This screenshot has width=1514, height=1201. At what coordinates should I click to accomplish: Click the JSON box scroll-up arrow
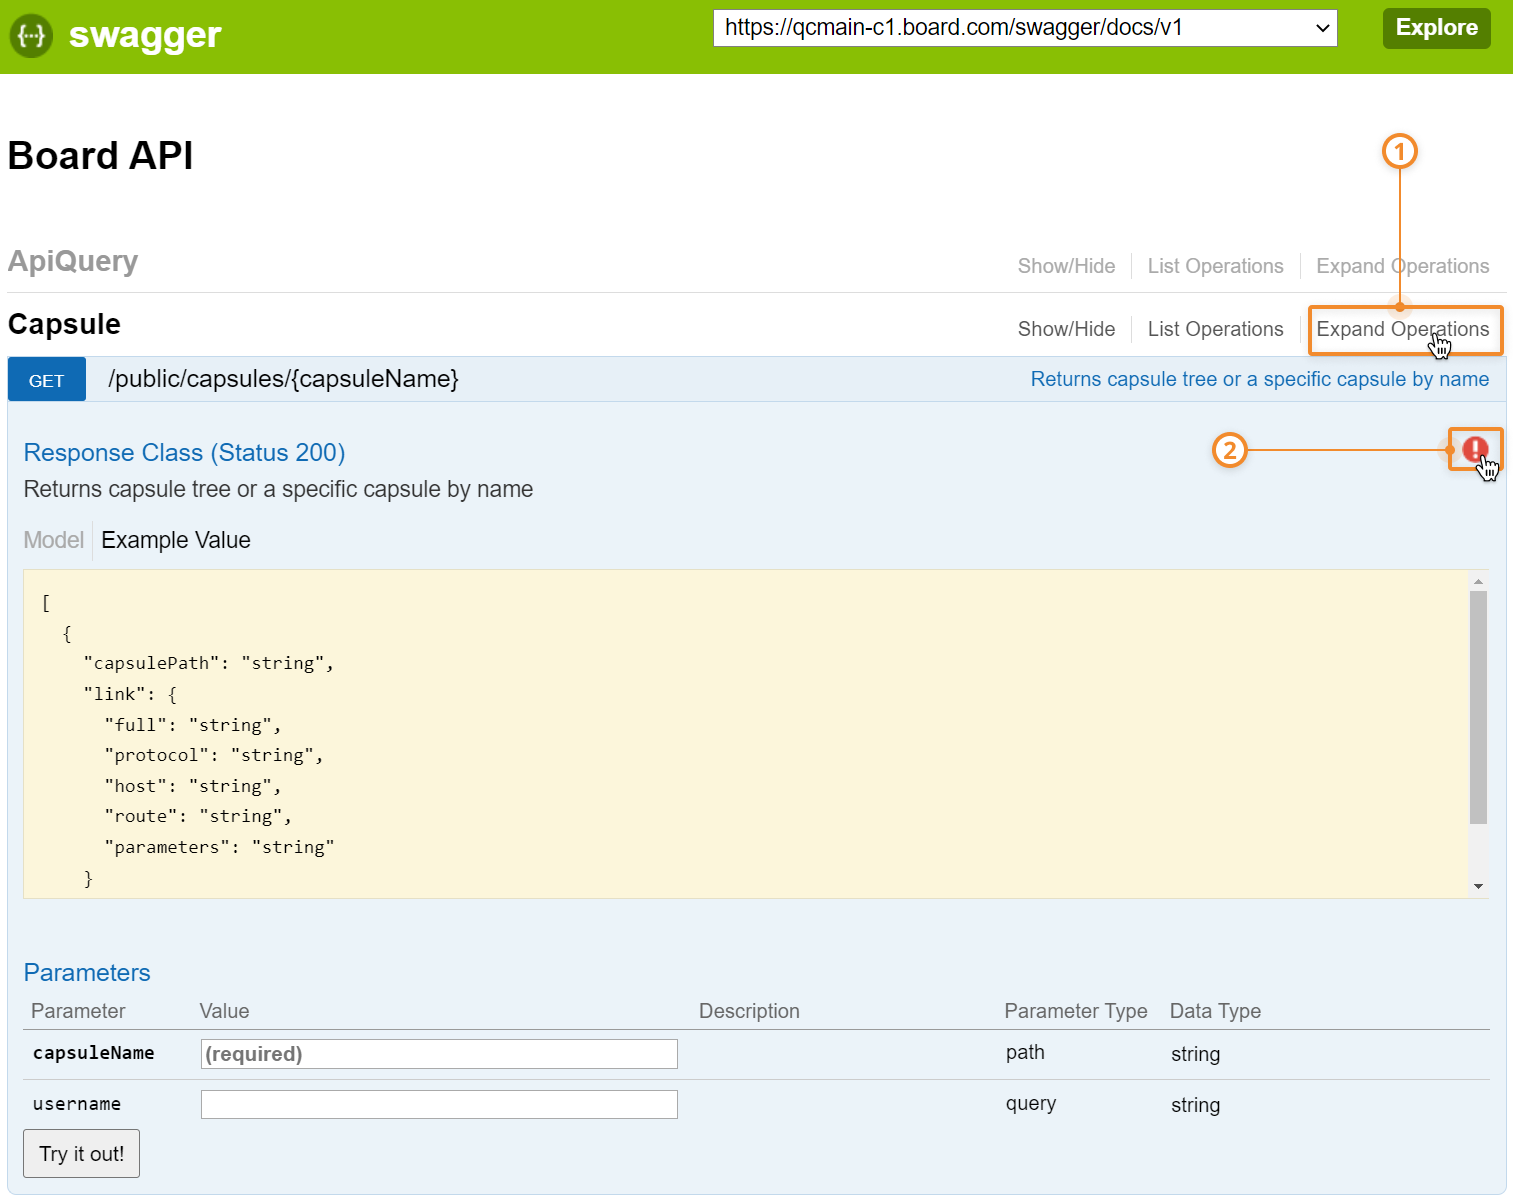[1478, 581]
